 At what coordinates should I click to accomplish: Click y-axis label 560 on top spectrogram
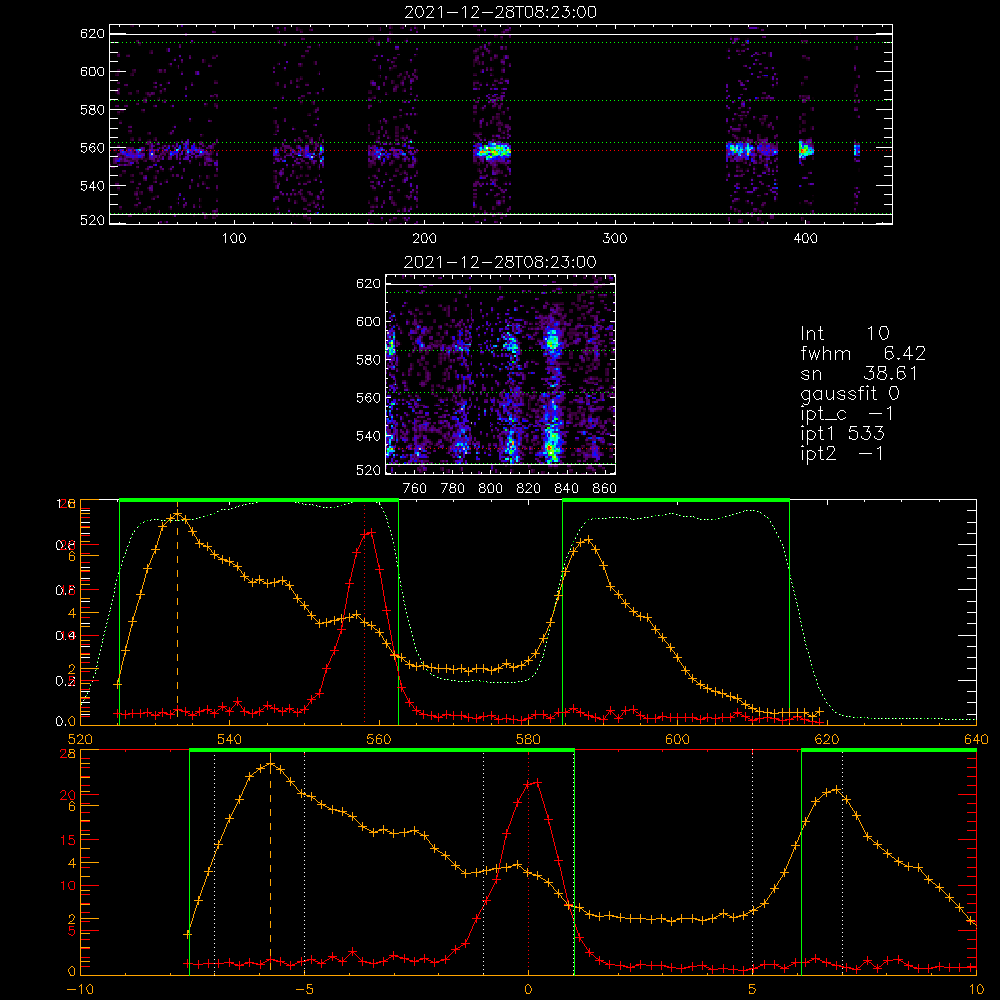click(x=92, y=148)
